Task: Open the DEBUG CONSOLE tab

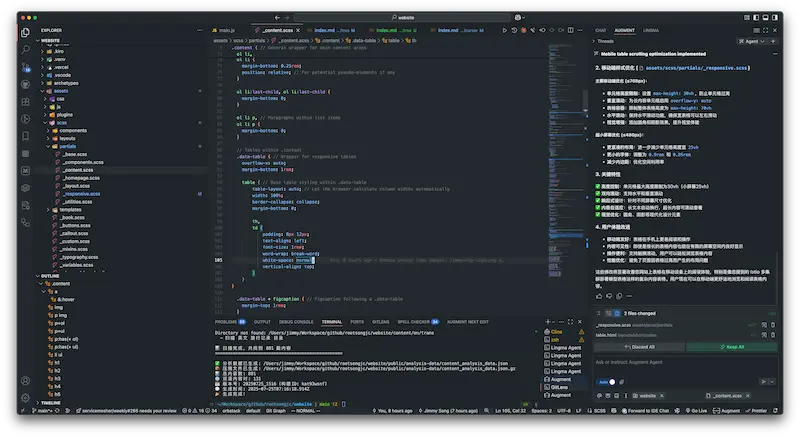Action: pos(296,322)
